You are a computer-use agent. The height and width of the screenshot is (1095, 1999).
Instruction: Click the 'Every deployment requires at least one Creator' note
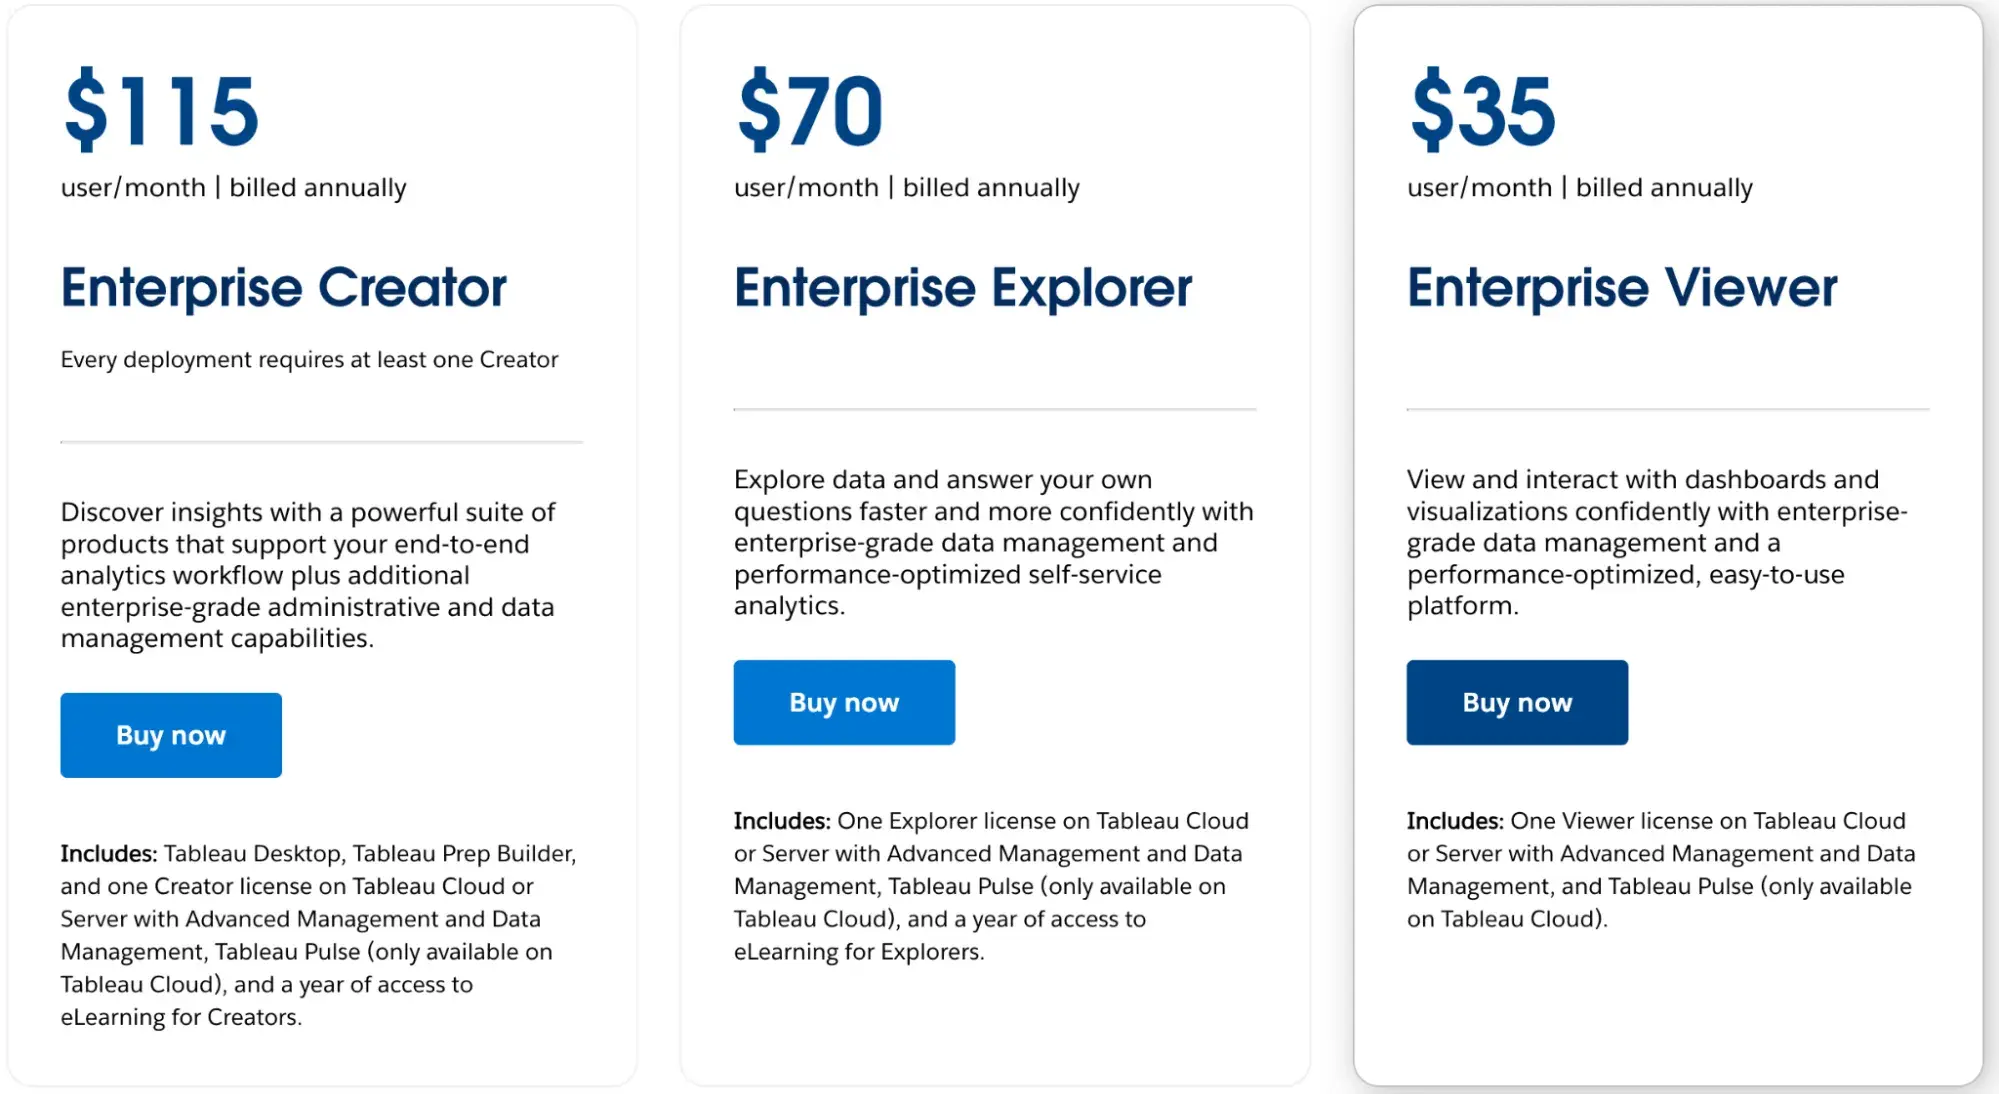click(309, 360)
